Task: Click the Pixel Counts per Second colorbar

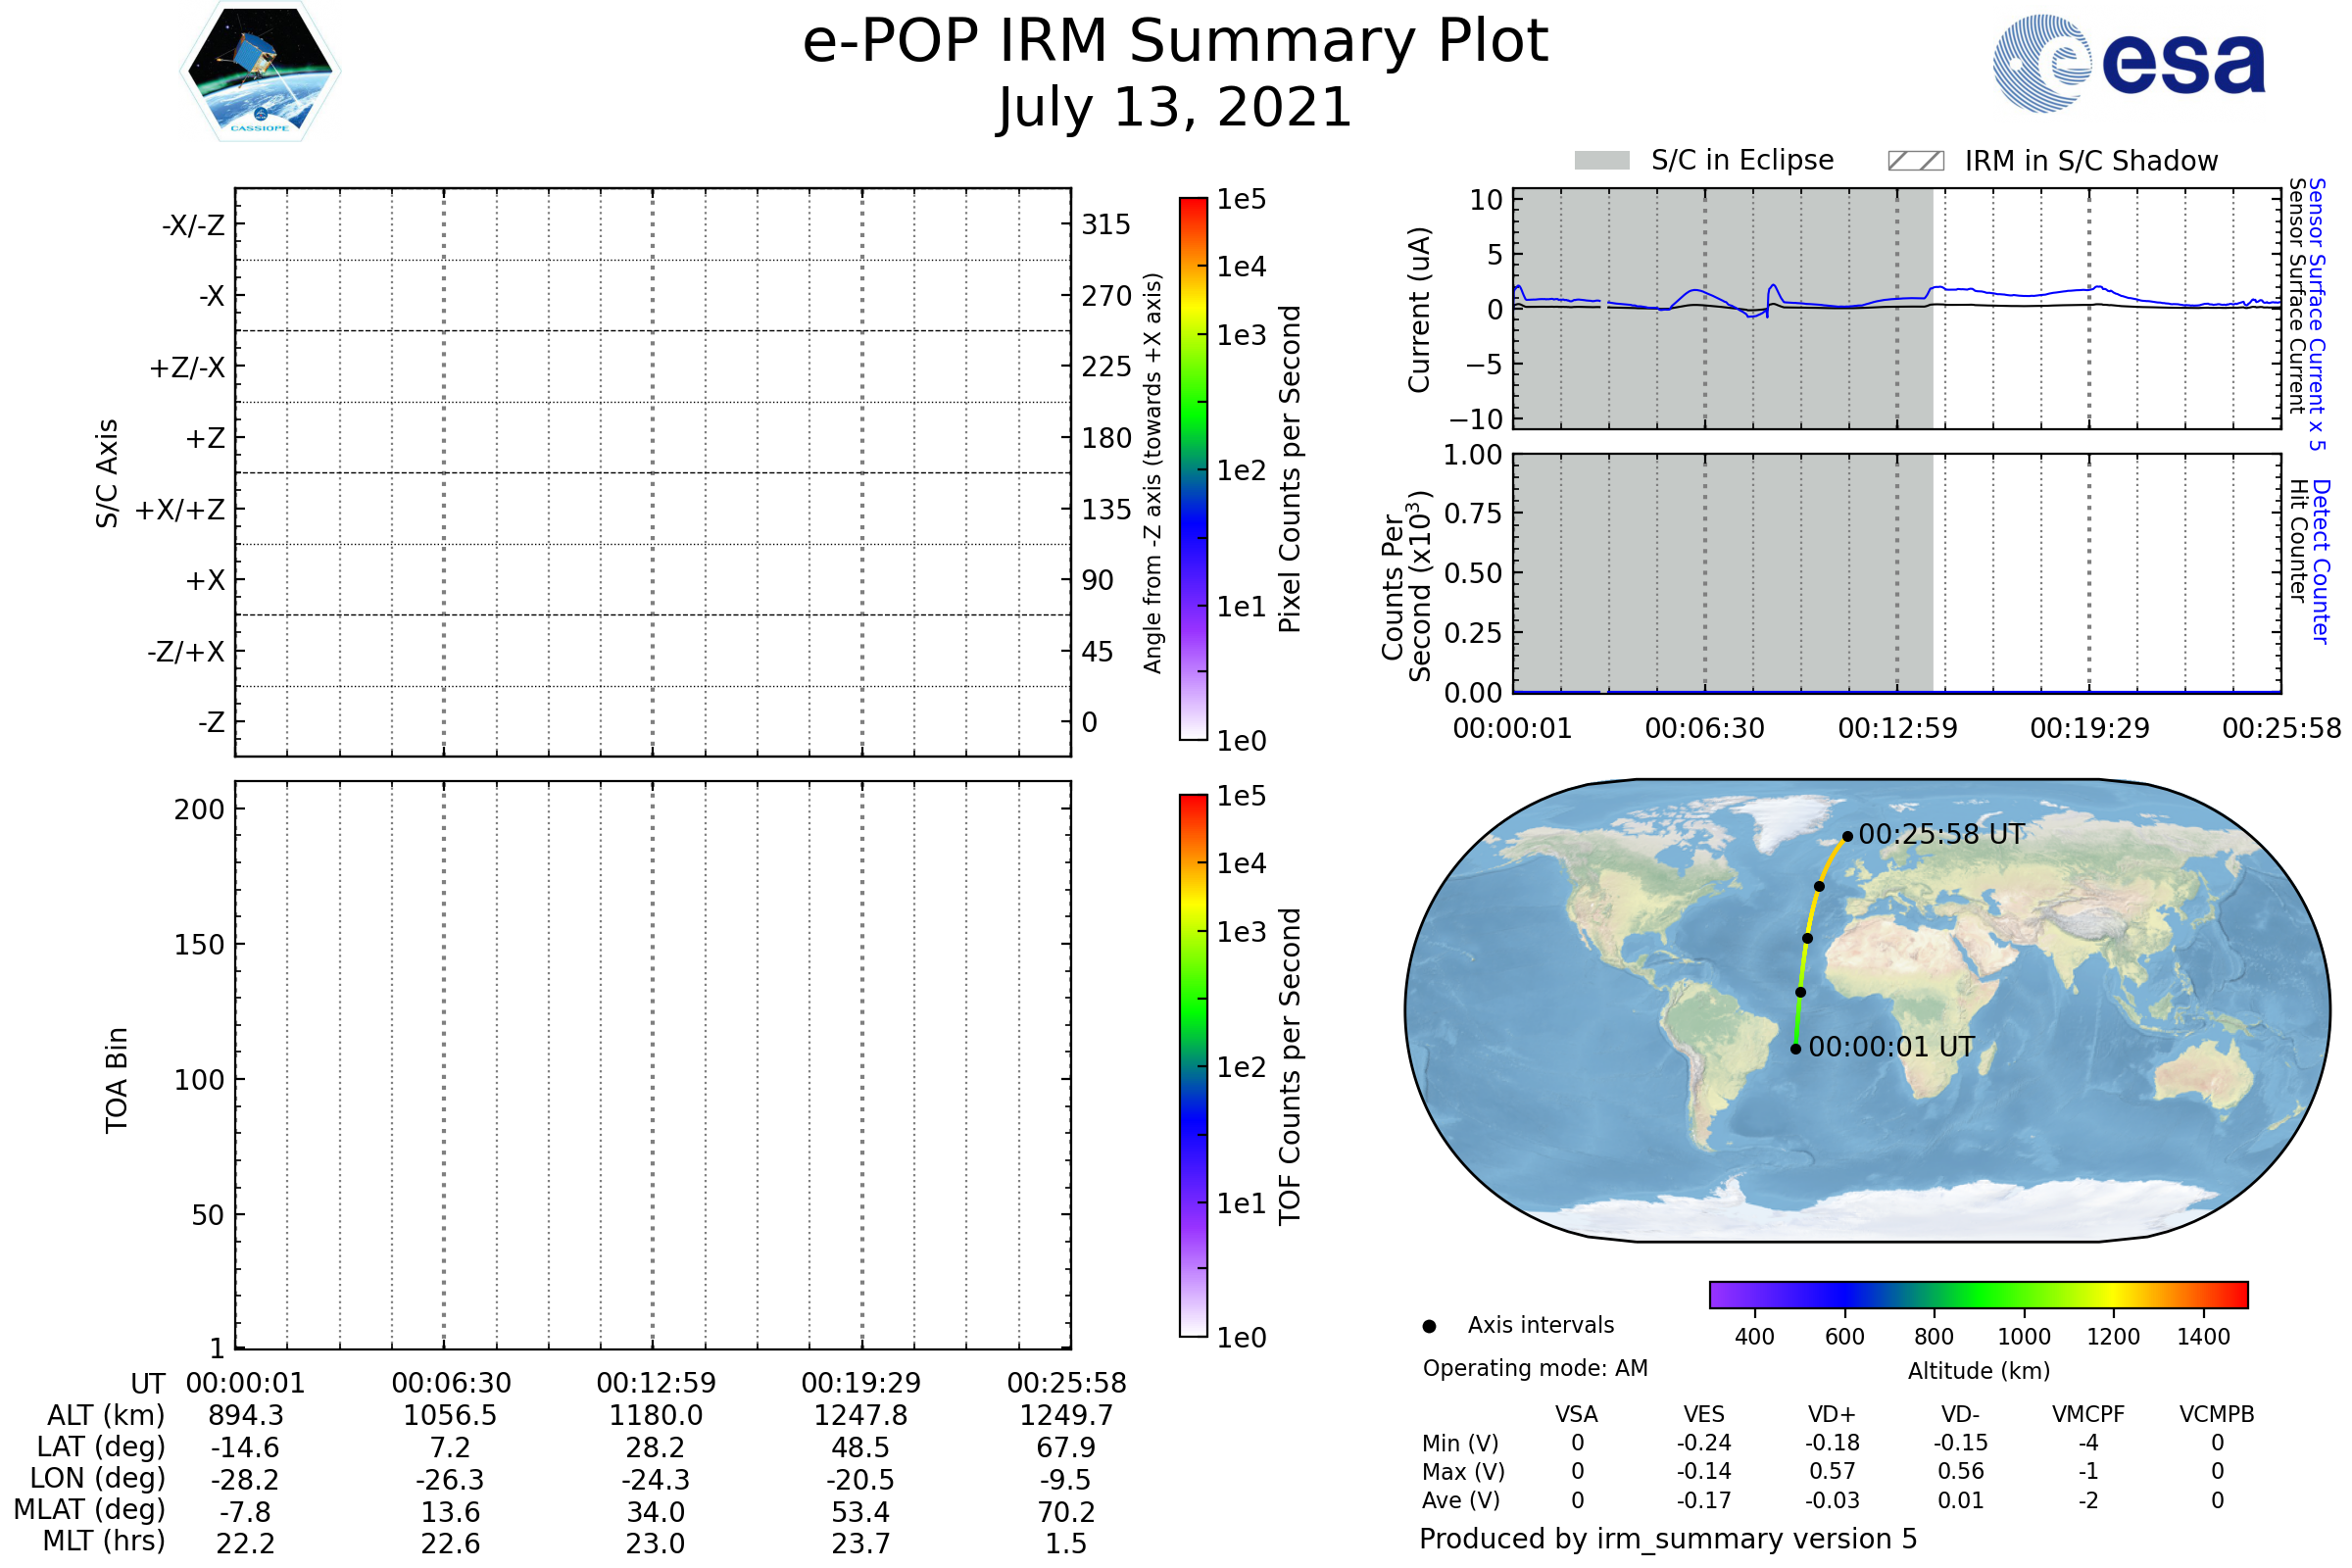Action: pos(1193,468)
